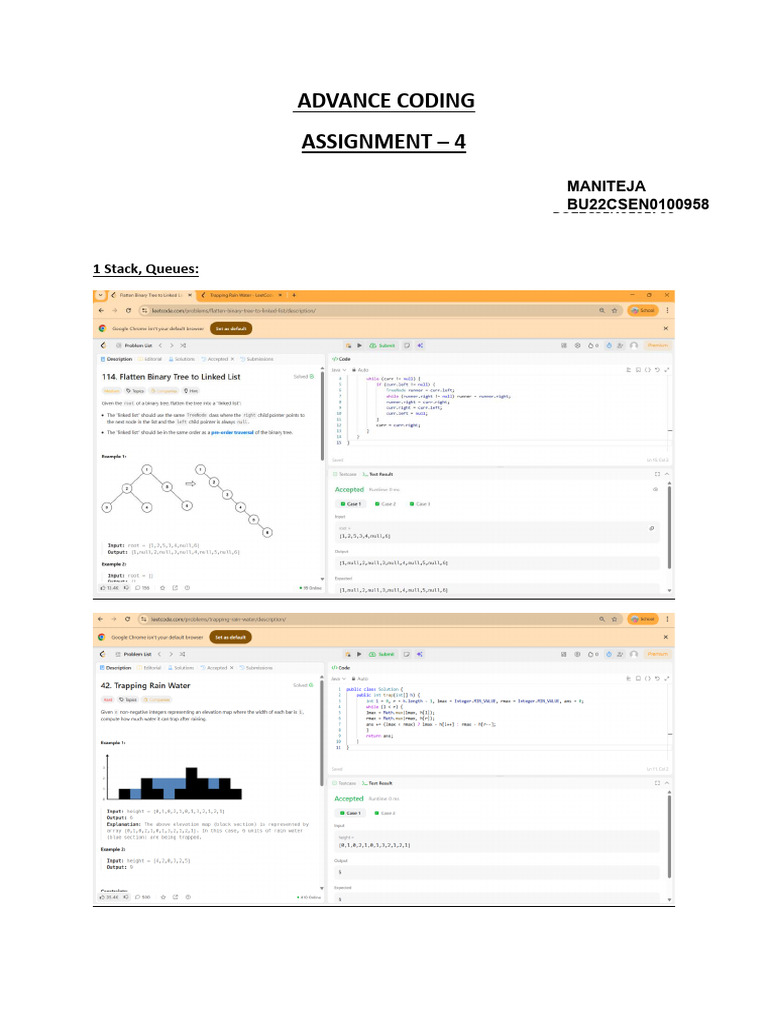The width and height of the screenshot is (768, 1024).
Task: Description panel scrollbar in the problem 114 screenshot
Action: (322, 415)
